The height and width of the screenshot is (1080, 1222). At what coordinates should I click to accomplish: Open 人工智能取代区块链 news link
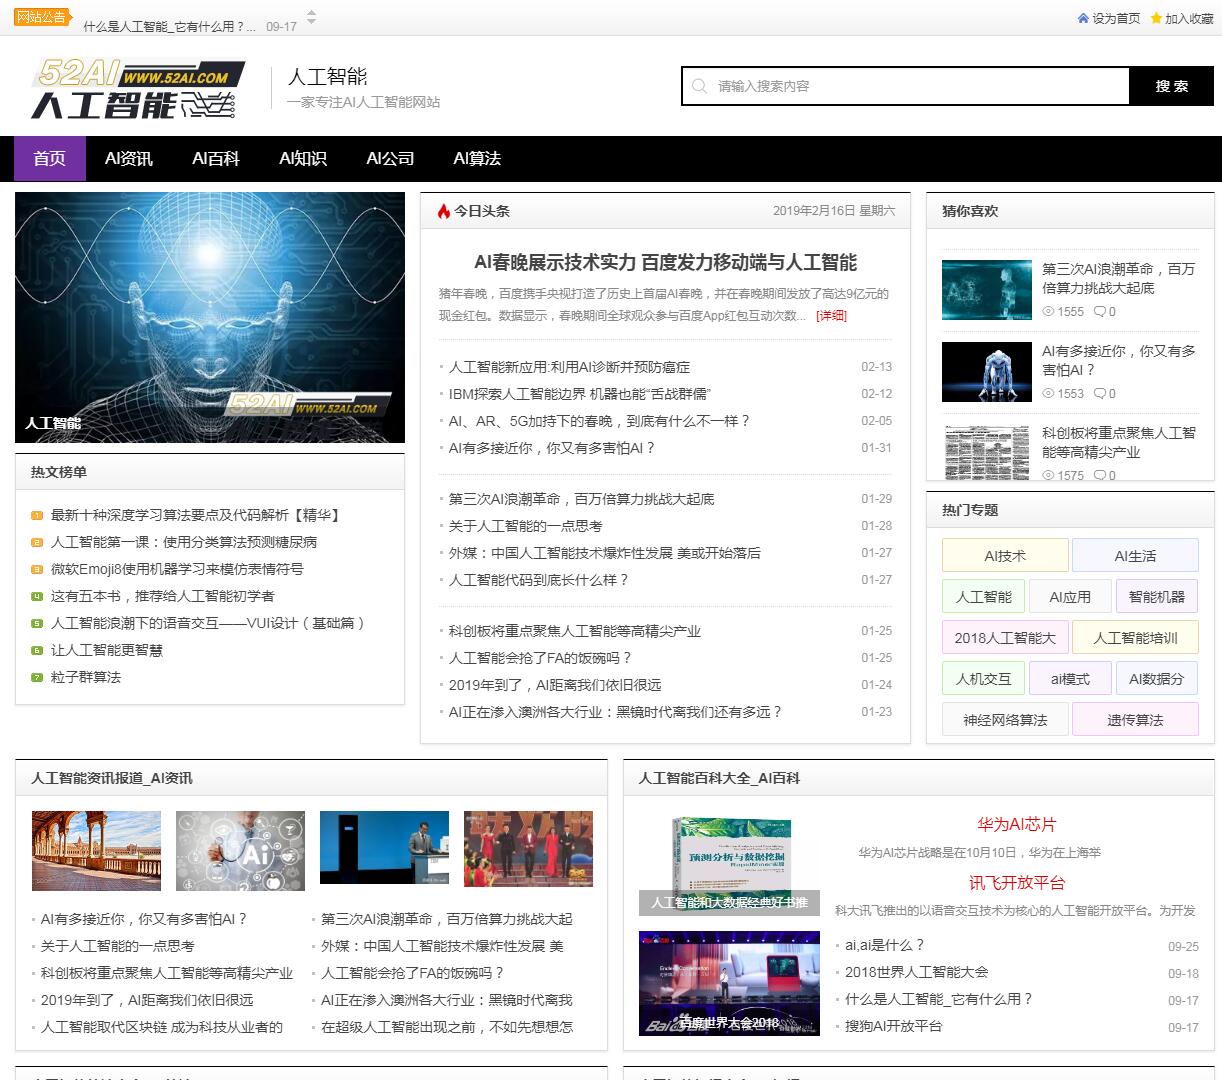162,1027
